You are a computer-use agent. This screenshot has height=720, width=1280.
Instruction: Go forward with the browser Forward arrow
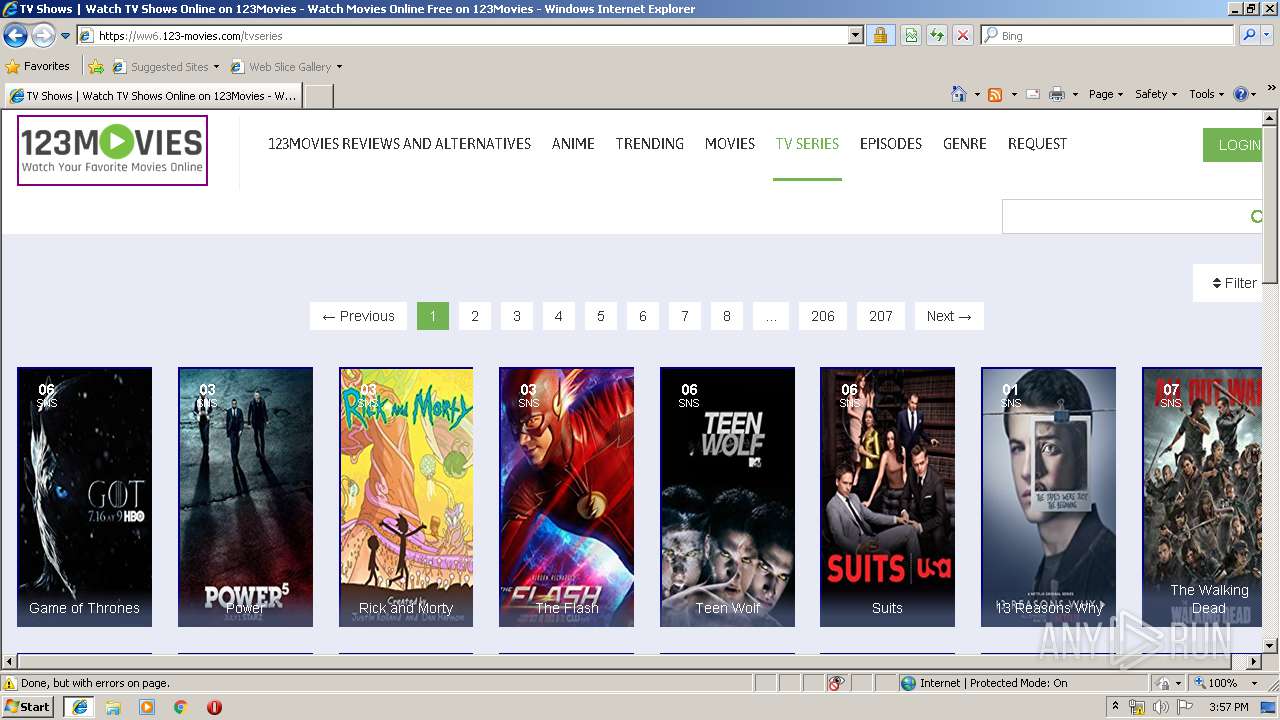[43, 36]
